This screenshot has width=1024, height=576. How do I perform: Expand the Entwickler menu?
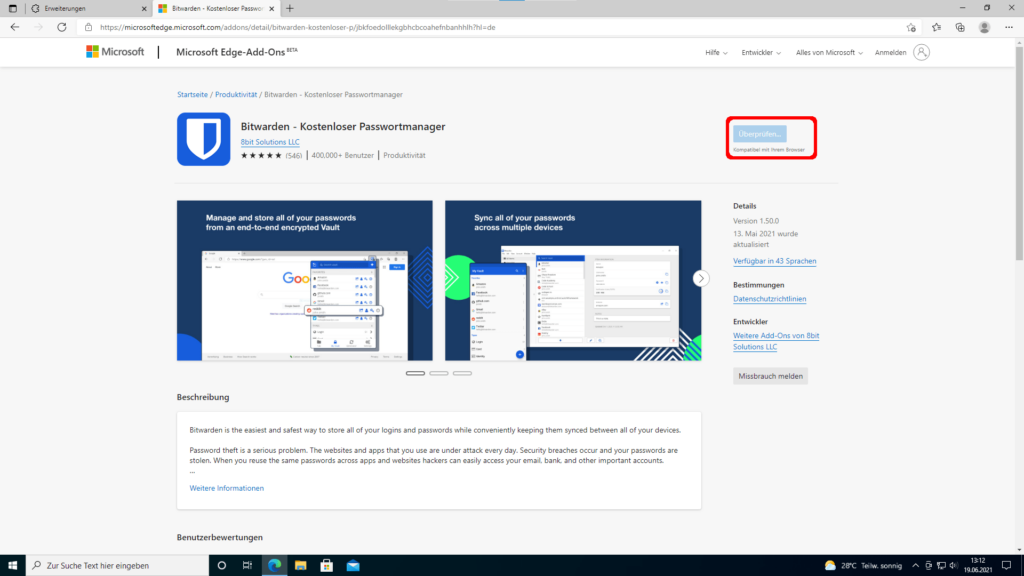click(x=761, y=52)
